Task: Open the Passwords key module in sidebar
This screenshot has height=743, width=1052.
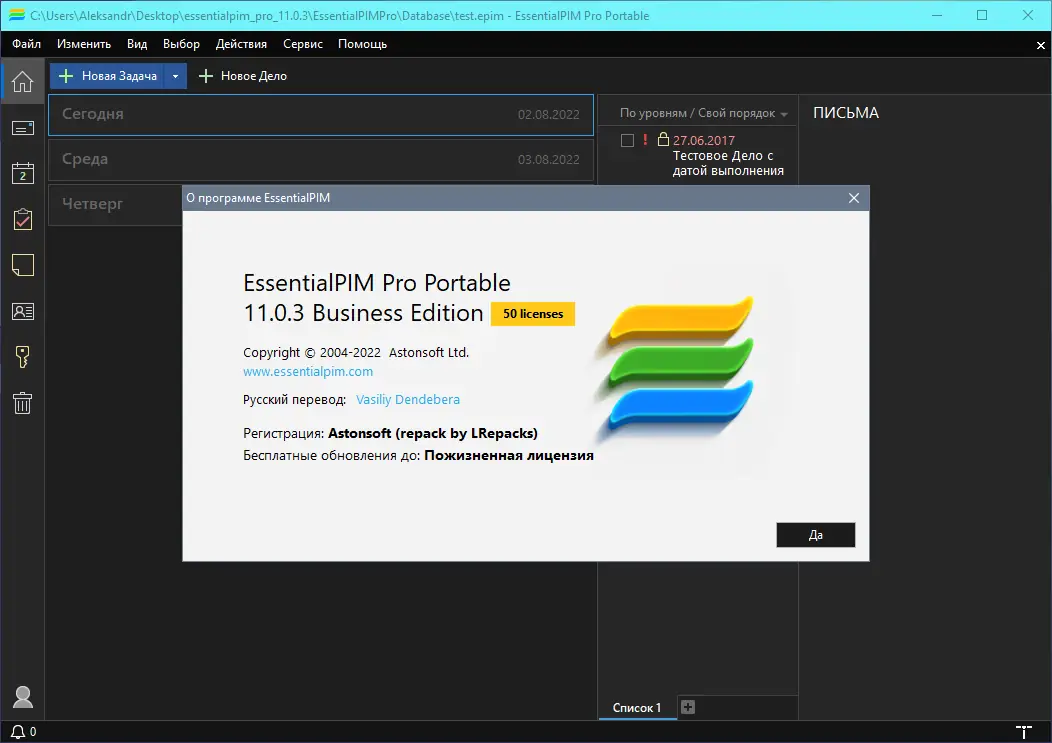Action: pos(23,357)
